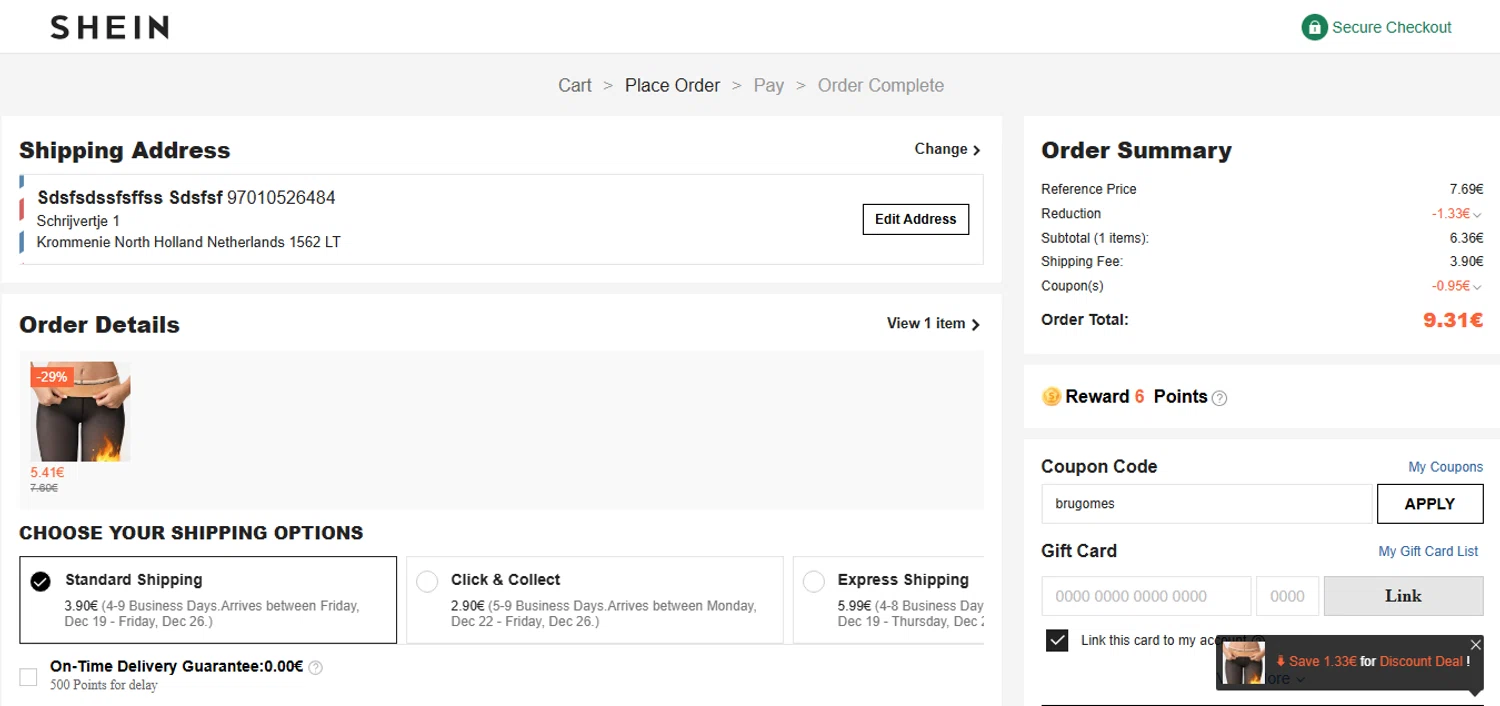Image resolution: width=1500 pixels, height=706 pixels.
Task: Select the Click & Collect shipping option
Action: click(427, 581)
